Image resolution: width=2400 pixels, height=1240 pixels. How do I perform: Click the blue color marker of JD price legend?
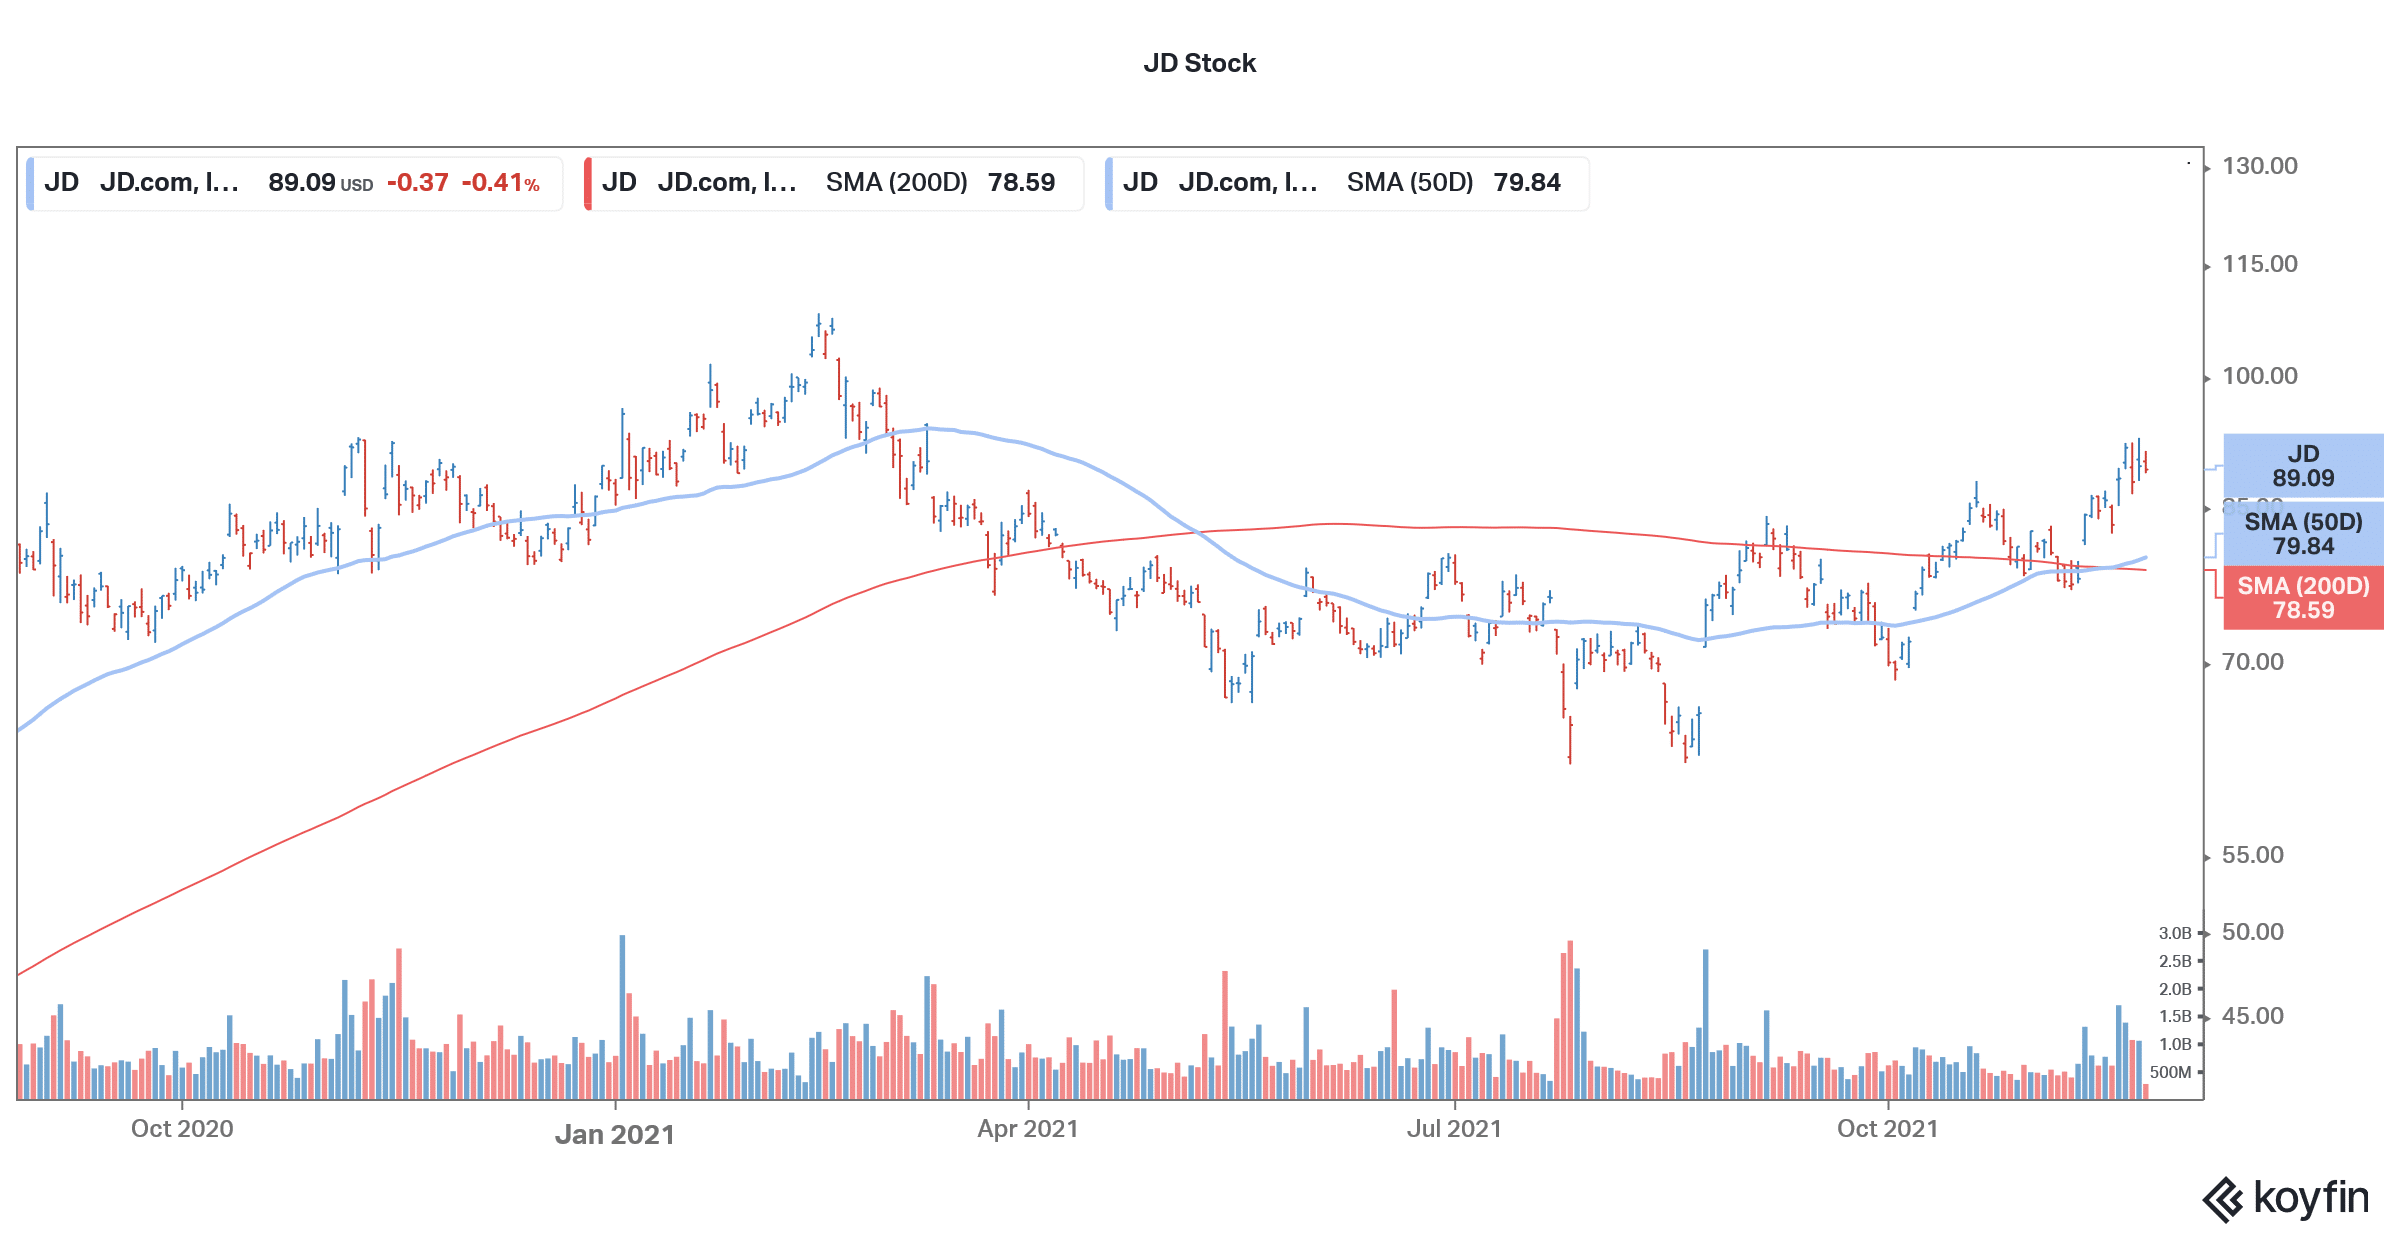click(x=30, y=183)
